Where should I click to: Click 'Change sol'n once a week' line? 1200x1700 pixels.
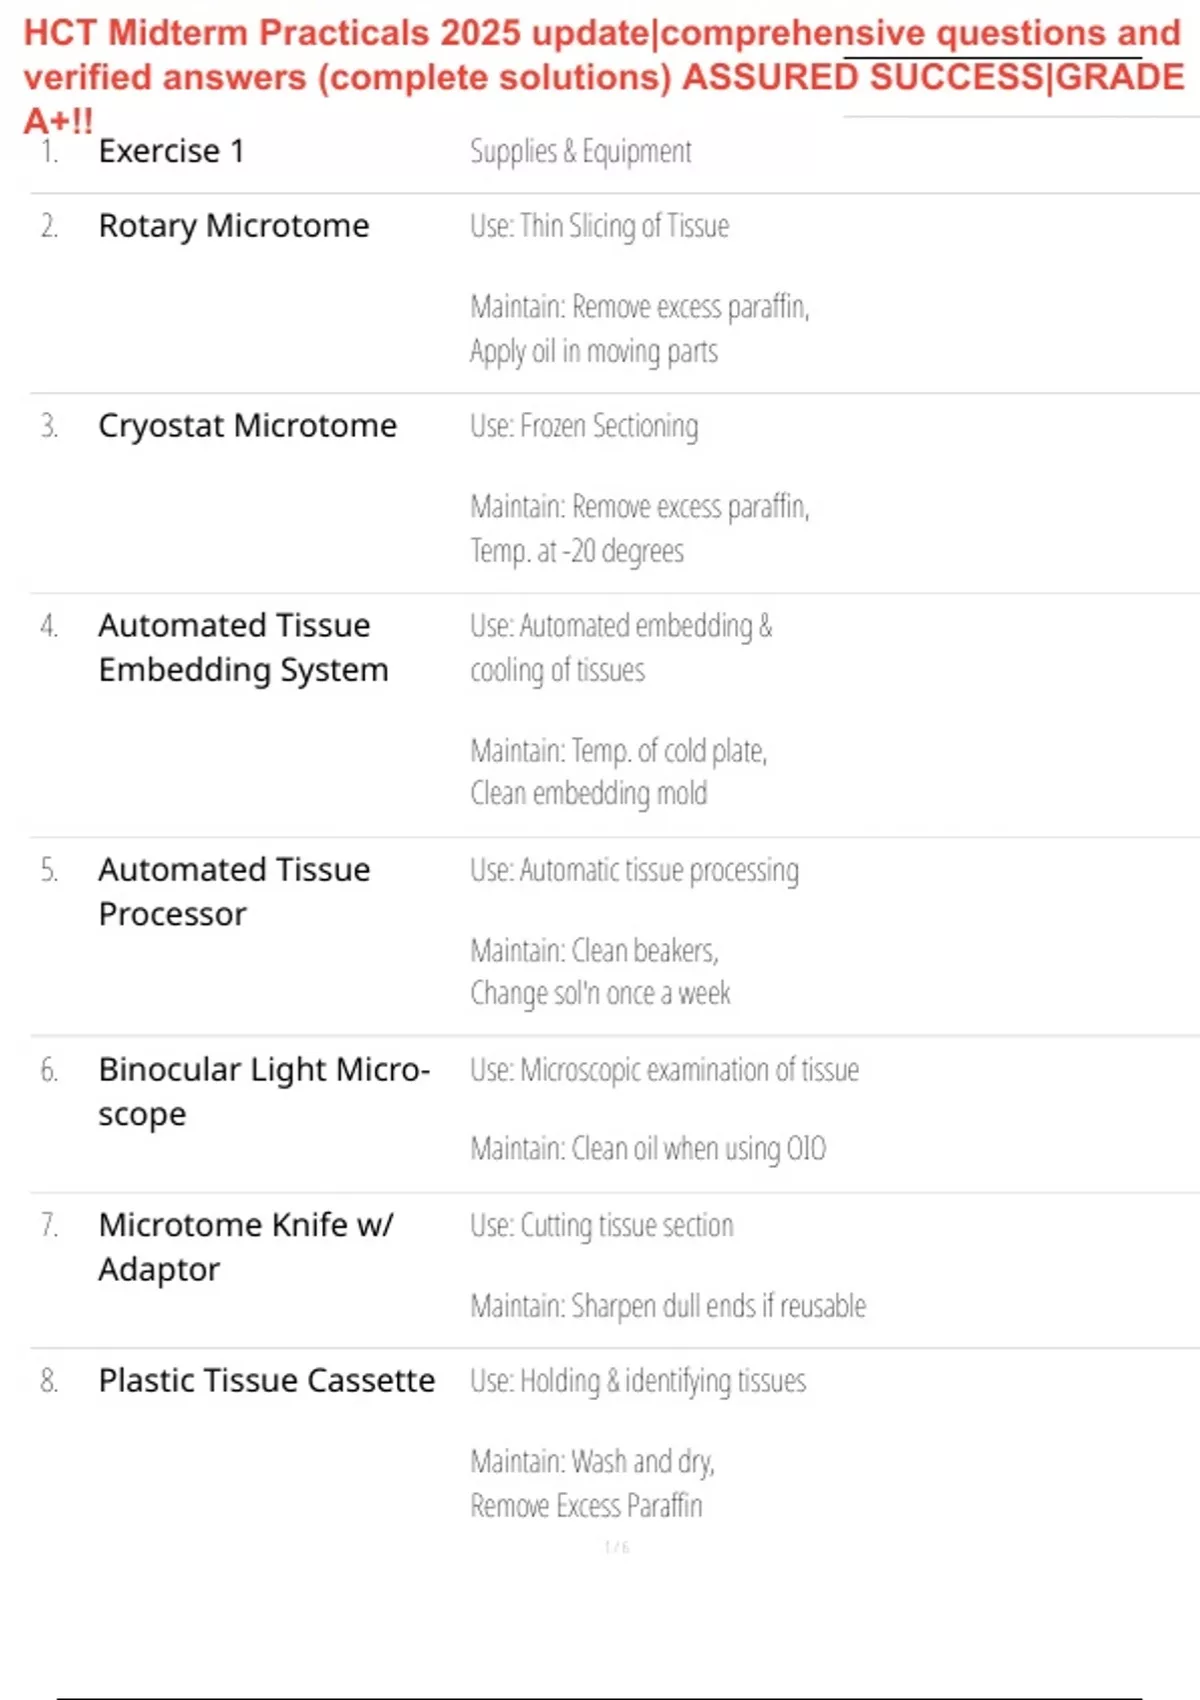click(x=600, y=993)
